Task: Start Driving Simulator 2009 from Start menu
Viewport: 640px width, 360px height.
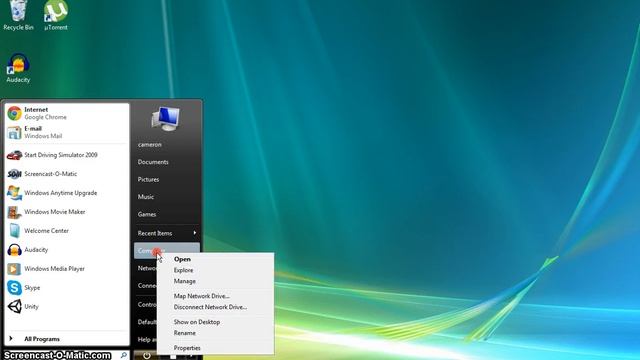Action: tap(67, 155)
